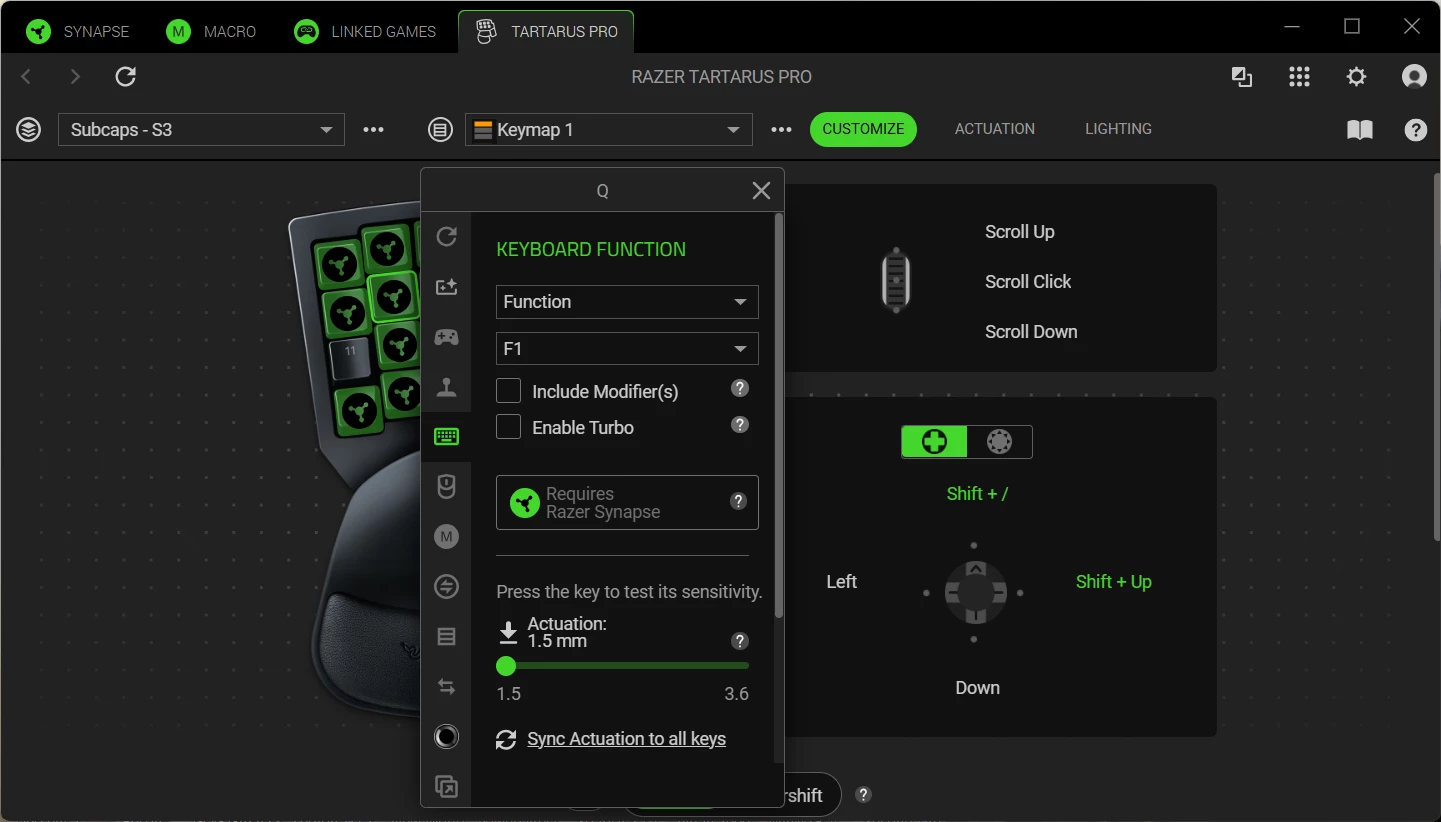This screenshot has width=1441, height=822.
Task: Open the Controller function icon in sidebar
Action: [x=446, y=337]
